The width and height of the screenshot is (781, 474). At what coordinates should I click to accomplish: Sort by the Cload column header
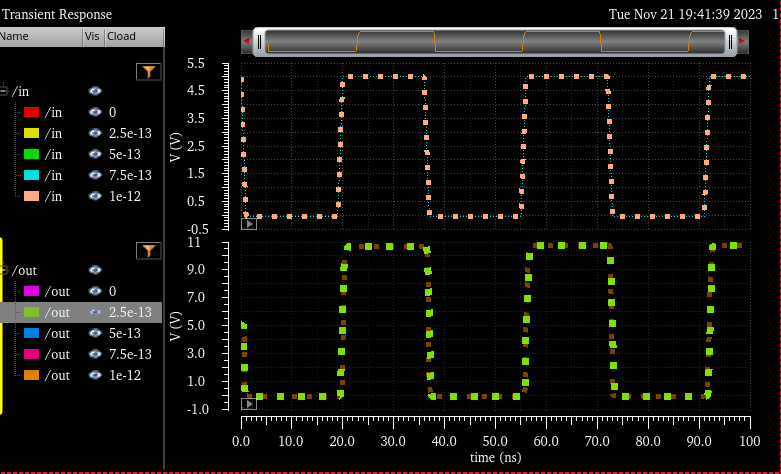click(x=122, y=36)
